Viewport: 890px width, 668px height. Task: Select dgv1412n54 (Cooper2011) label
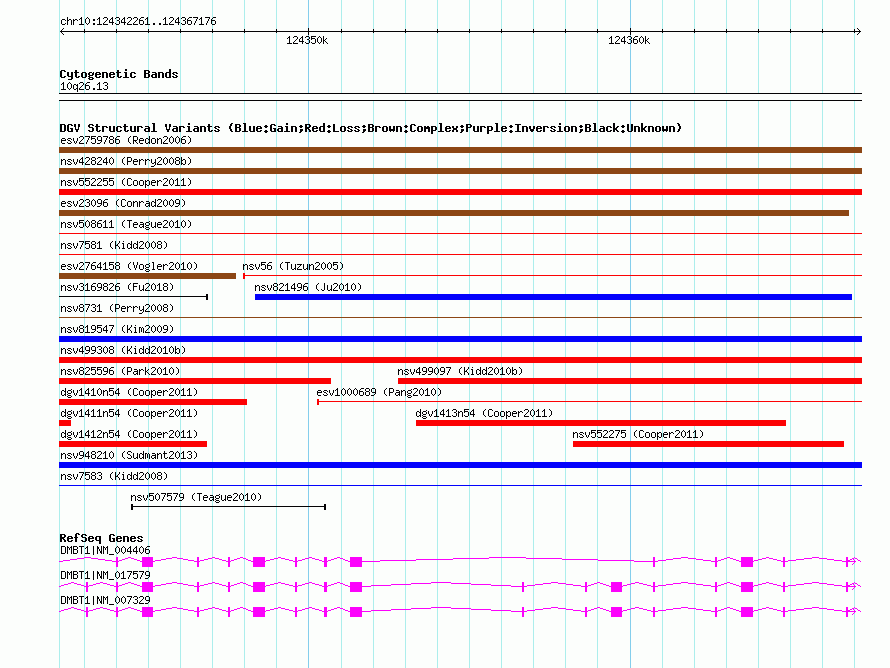tap(129, 434)
